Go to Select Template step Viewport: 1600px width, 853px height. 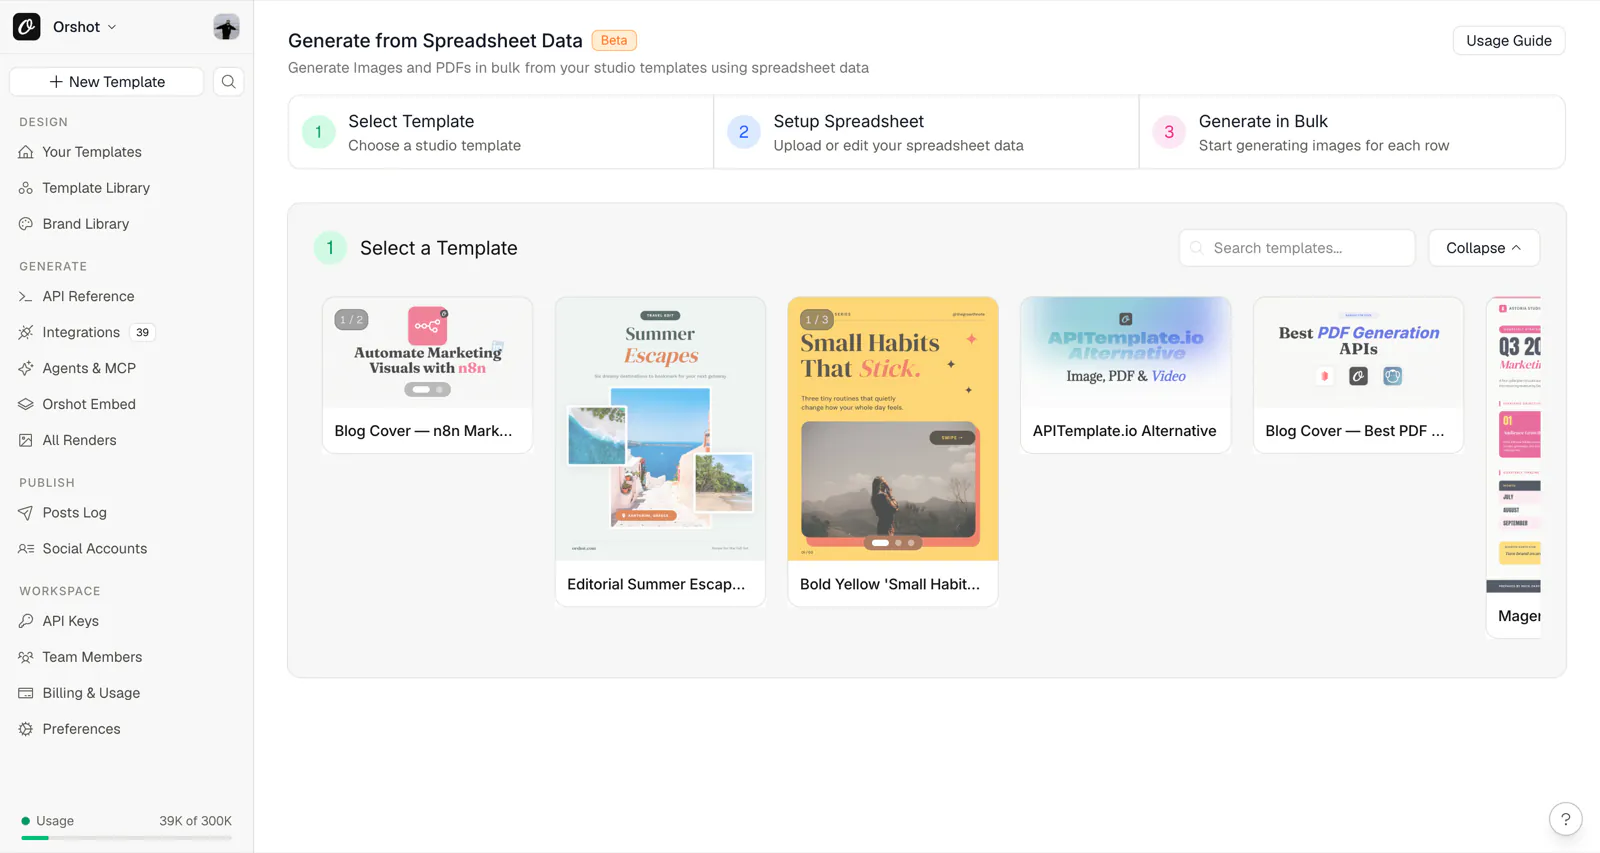501,132
